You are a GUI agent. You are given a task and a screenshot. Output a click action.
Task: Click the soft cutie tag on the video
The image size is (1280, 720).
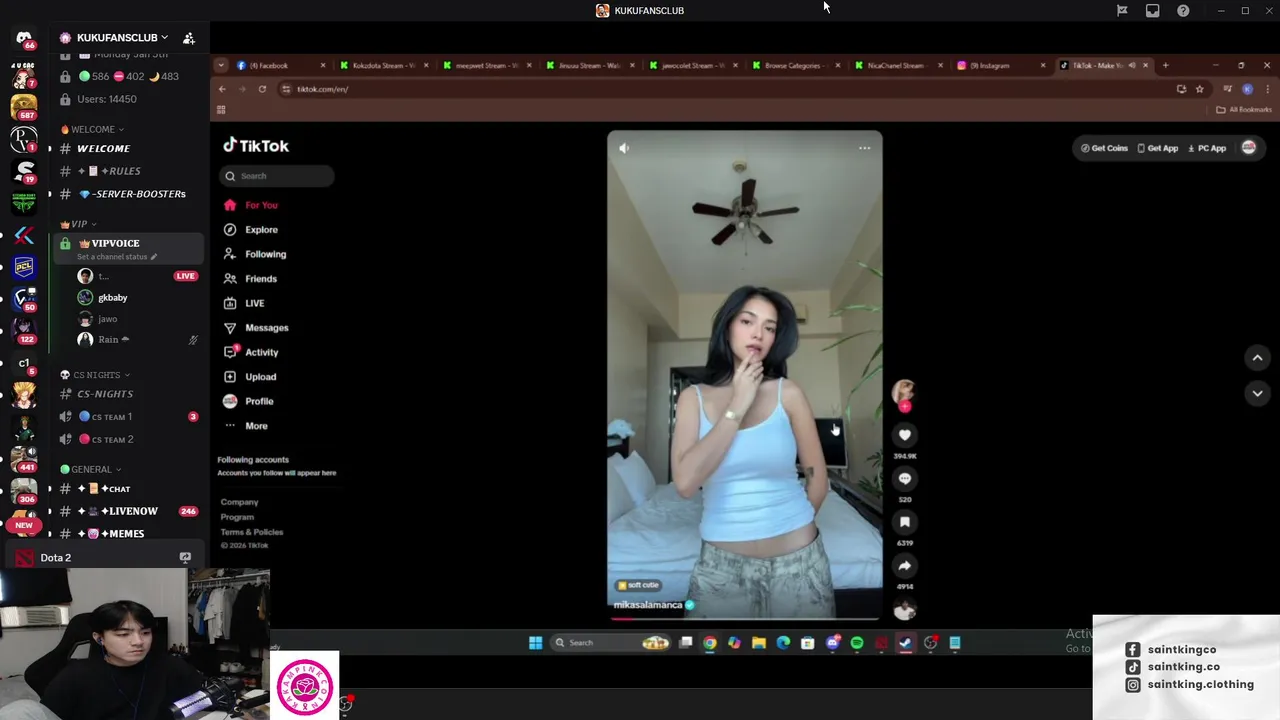[638, 585]
